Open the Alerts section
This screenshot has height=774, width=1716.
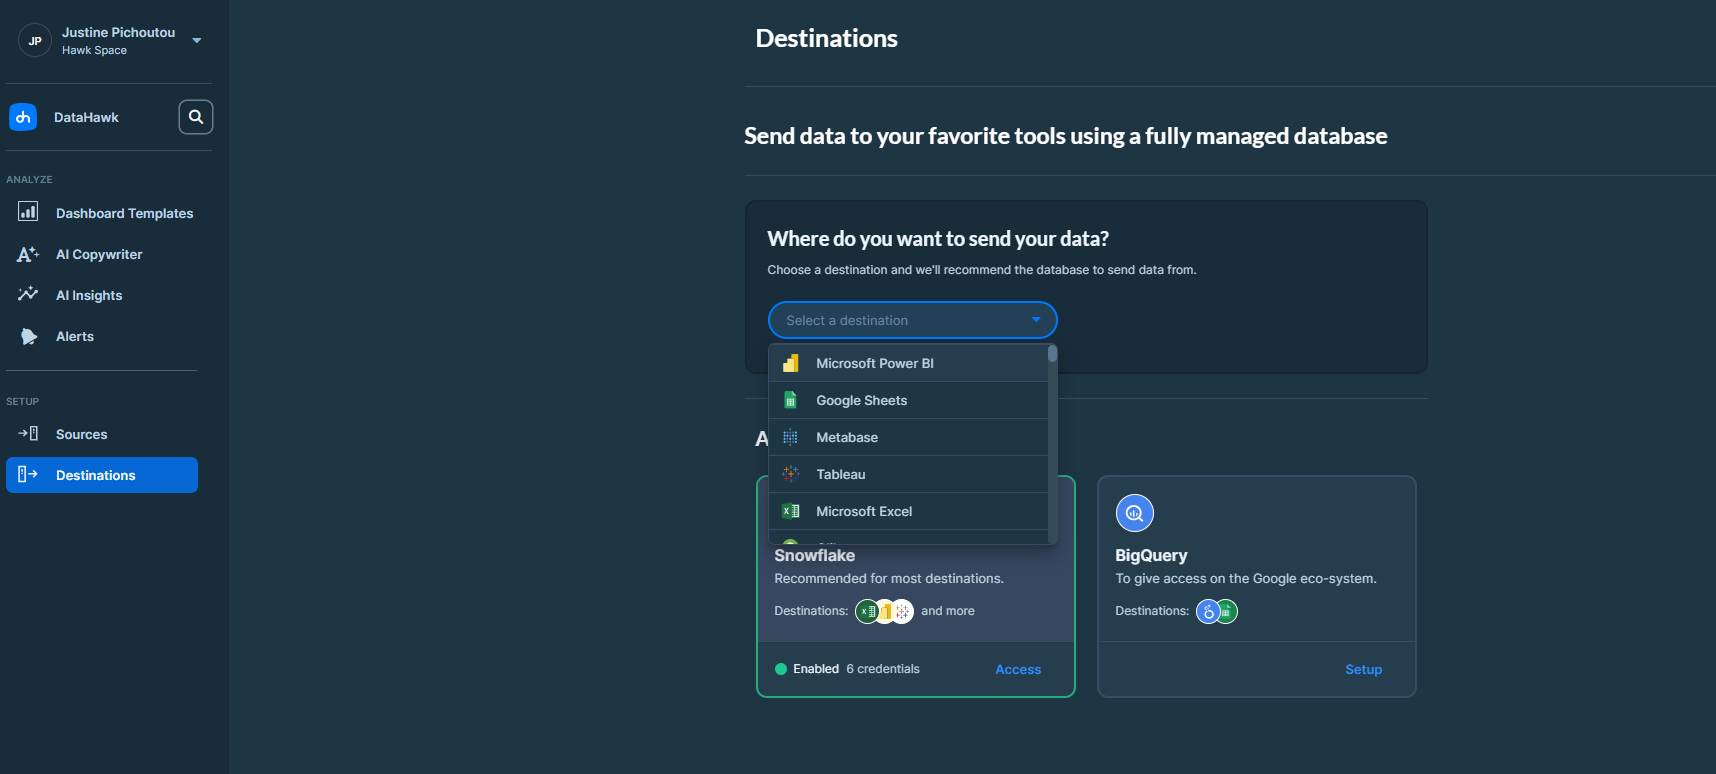(102, 336)
